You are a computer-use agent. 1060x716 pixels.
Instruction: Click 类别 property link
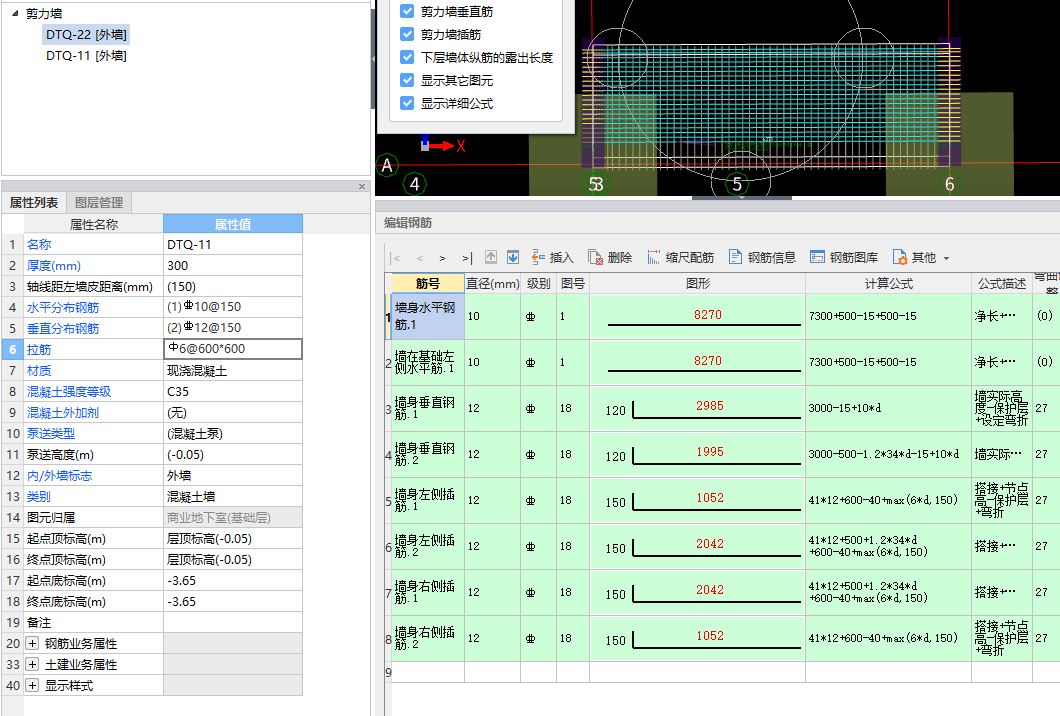coord(39,496)
